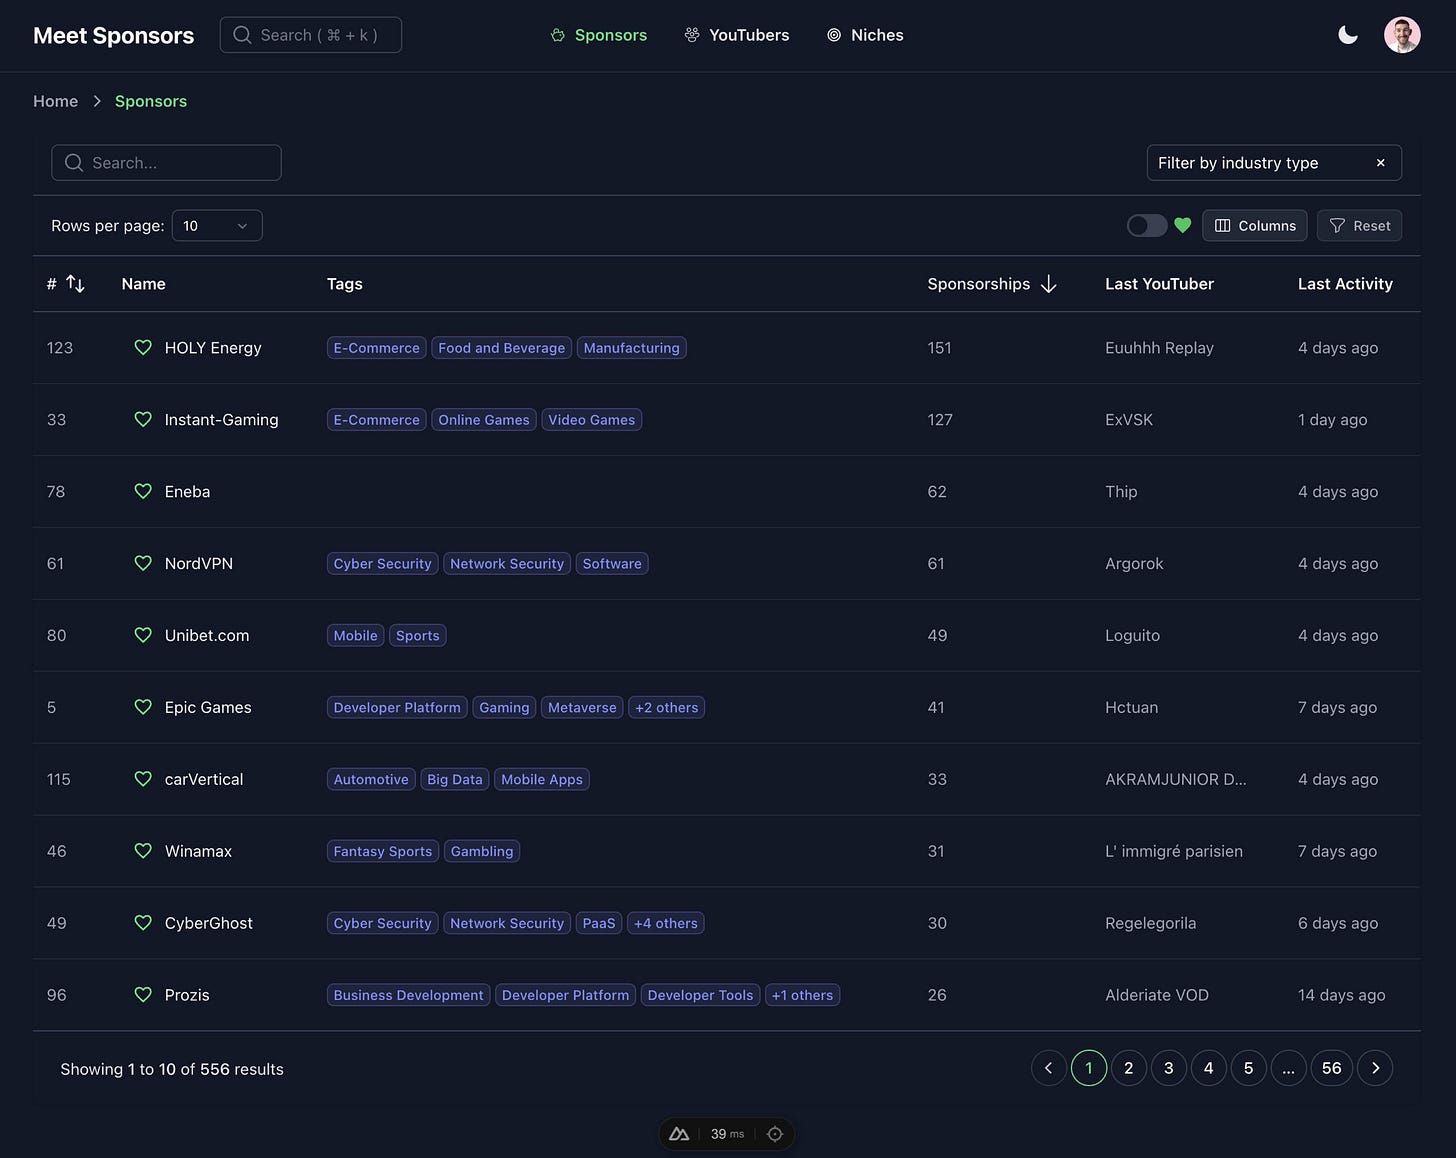Image resolution: width=1456 pixels, height=1158 pixels.
Task: Favorite CyberGhost with heart icon
Action: (143, 923)
